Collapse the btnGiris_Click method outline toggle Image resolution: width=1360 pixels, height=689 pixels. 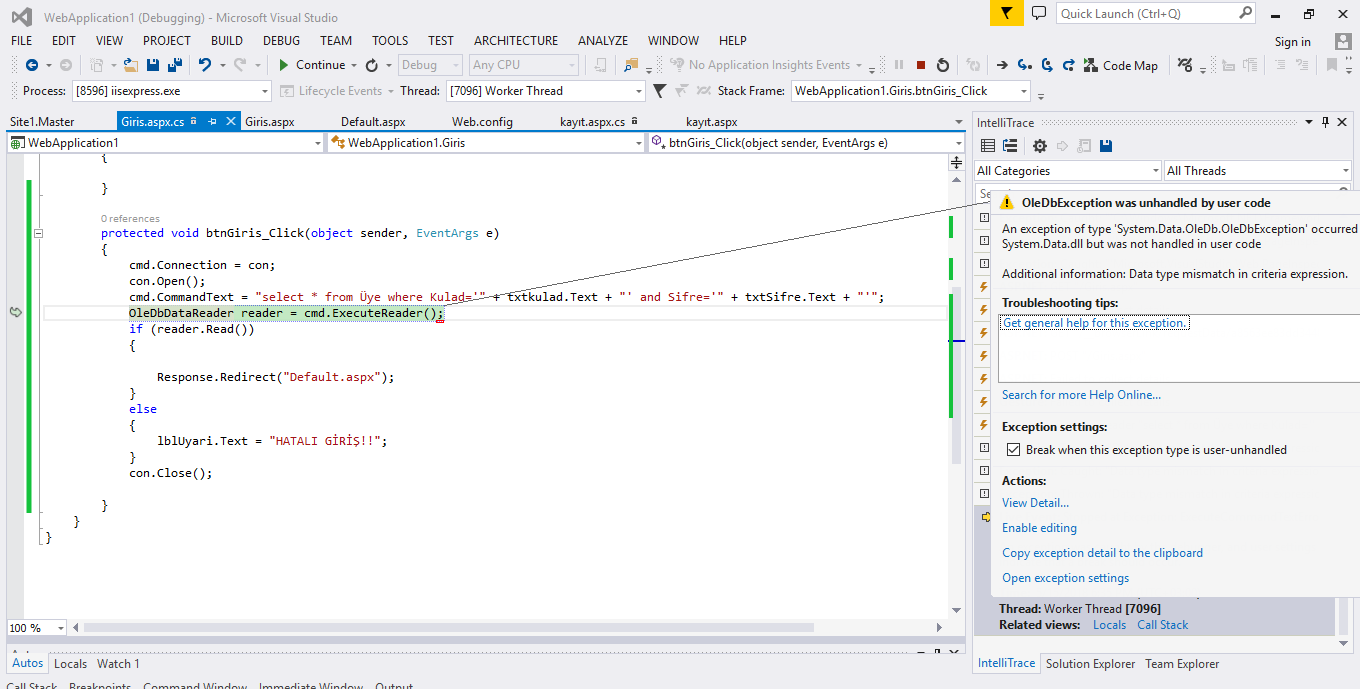39,233
